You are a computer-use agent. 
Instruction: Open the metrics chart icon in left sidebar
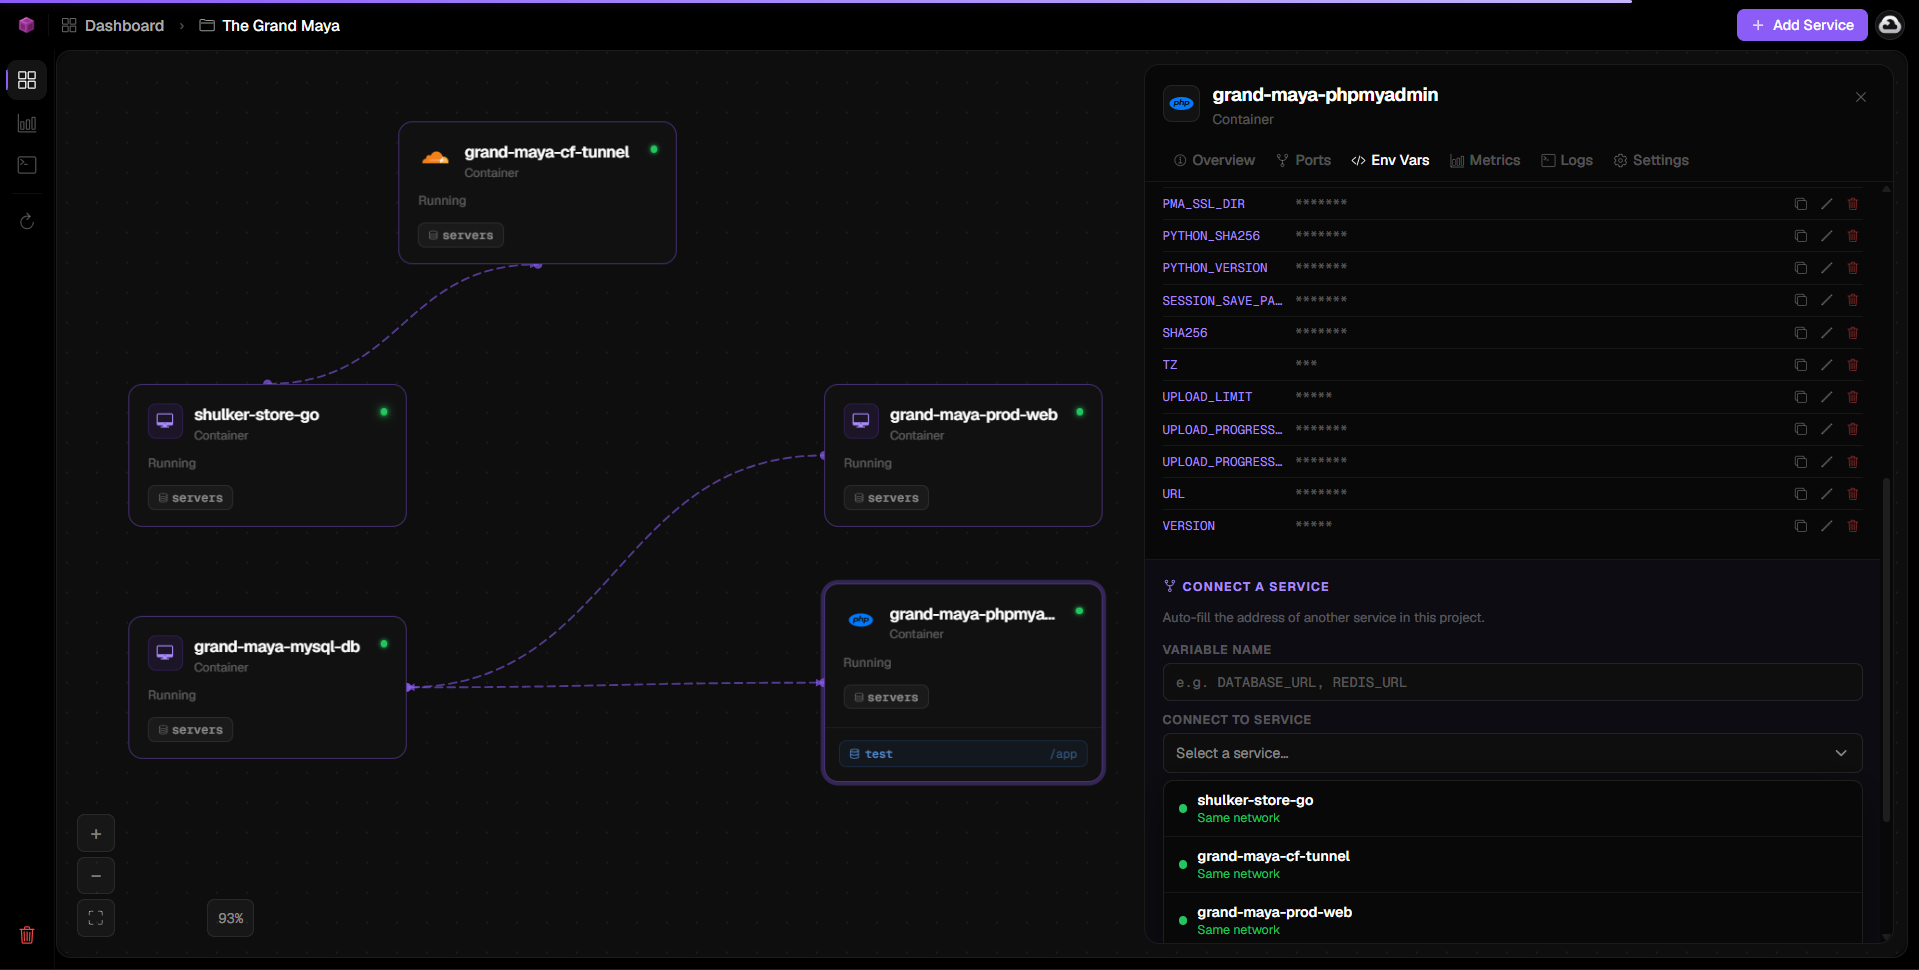pos(27,124)
